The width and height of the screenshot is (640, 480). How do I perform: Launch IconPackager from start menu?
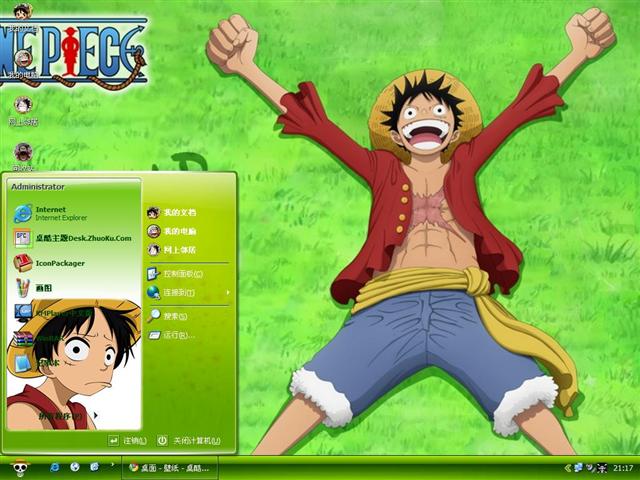[x=50, y=263]
